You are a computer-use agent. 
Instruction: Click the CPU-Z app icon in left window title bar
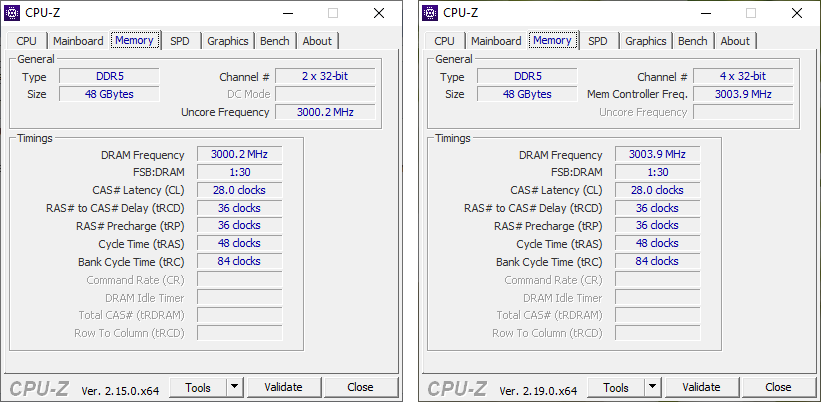click(x=13, y=13)
